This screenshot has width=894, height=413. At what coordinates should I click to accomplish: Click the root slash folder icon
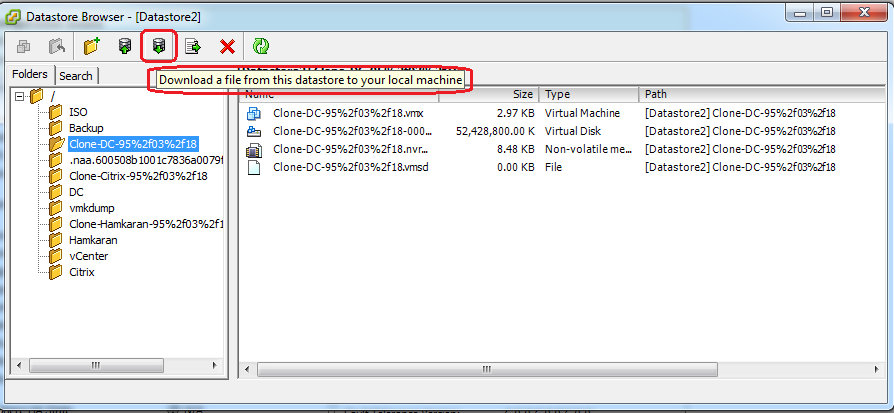pyautogui.click(x=36, y=96)
